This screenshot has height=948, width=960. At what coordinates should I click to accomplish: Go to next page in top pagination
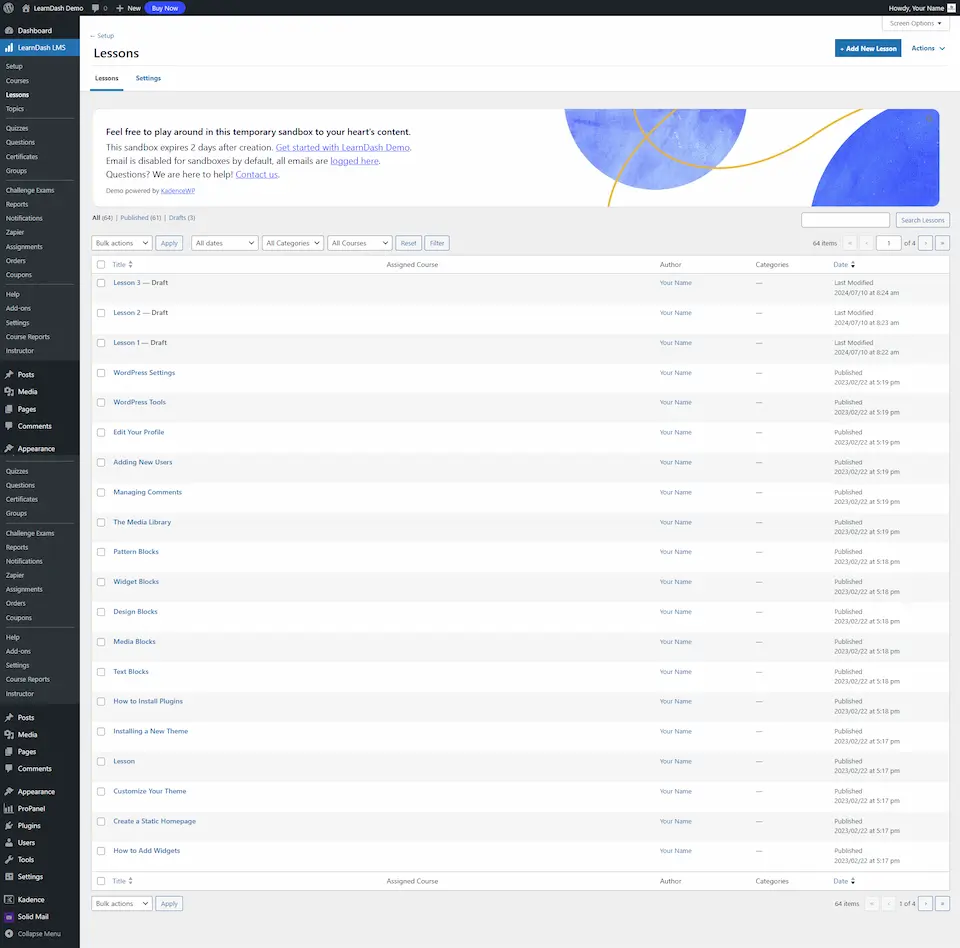click(926, 243)
